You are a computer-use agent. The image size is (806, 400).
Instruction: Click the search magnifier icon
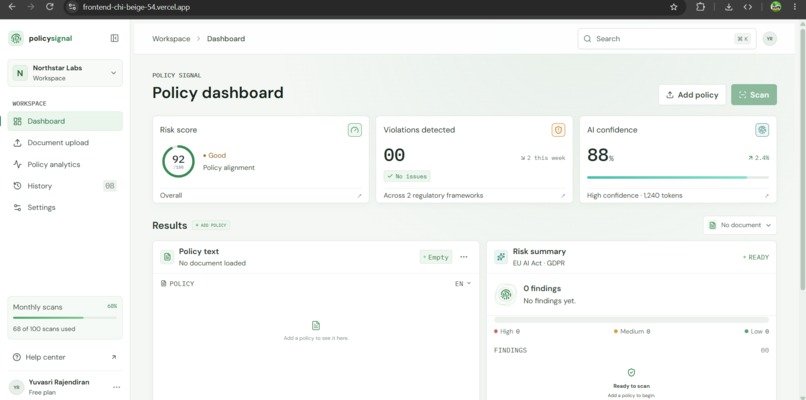pos(587,39)
